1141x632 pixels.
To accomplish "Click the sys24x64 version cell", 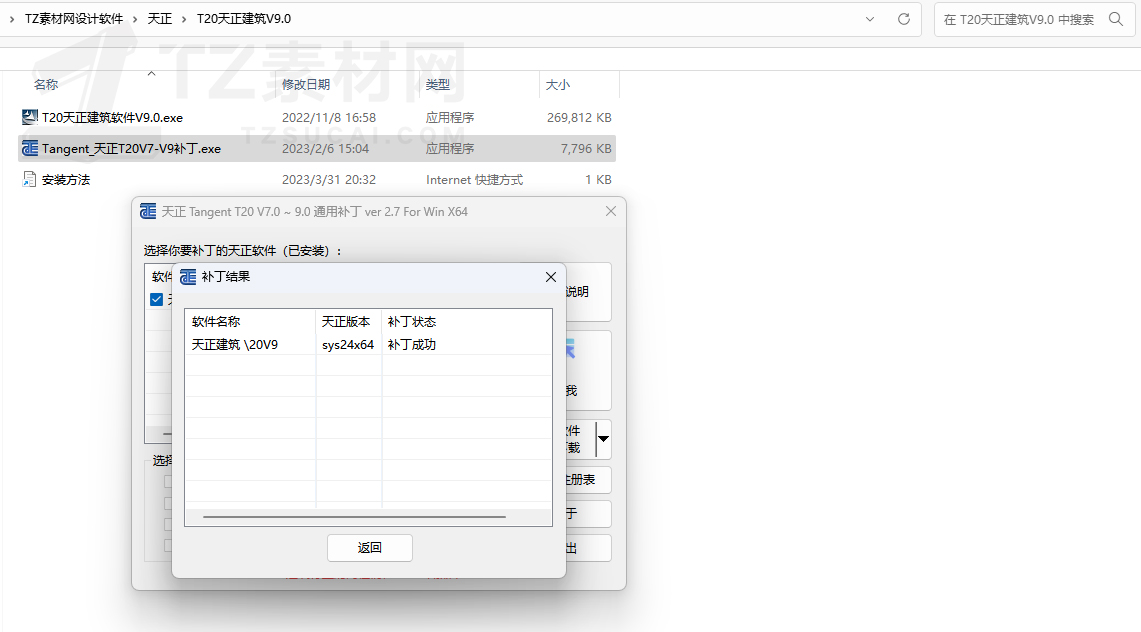I will tap(348, 345).
